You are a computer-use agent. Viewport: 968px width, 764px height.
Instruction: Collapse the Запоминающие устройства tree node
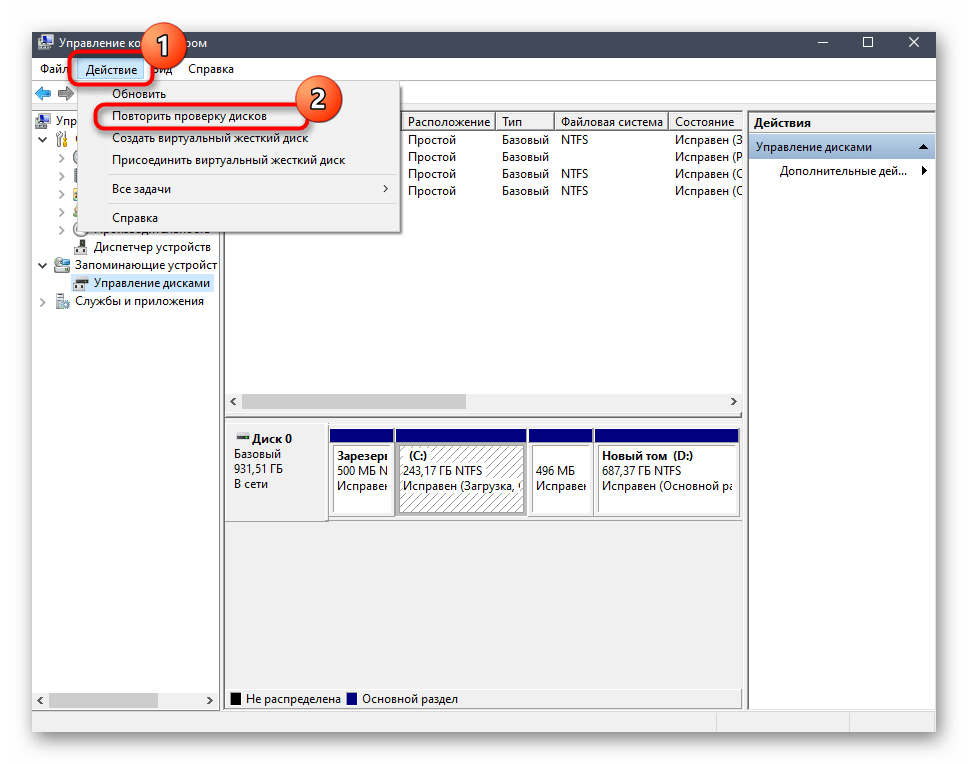coord(42,265)
